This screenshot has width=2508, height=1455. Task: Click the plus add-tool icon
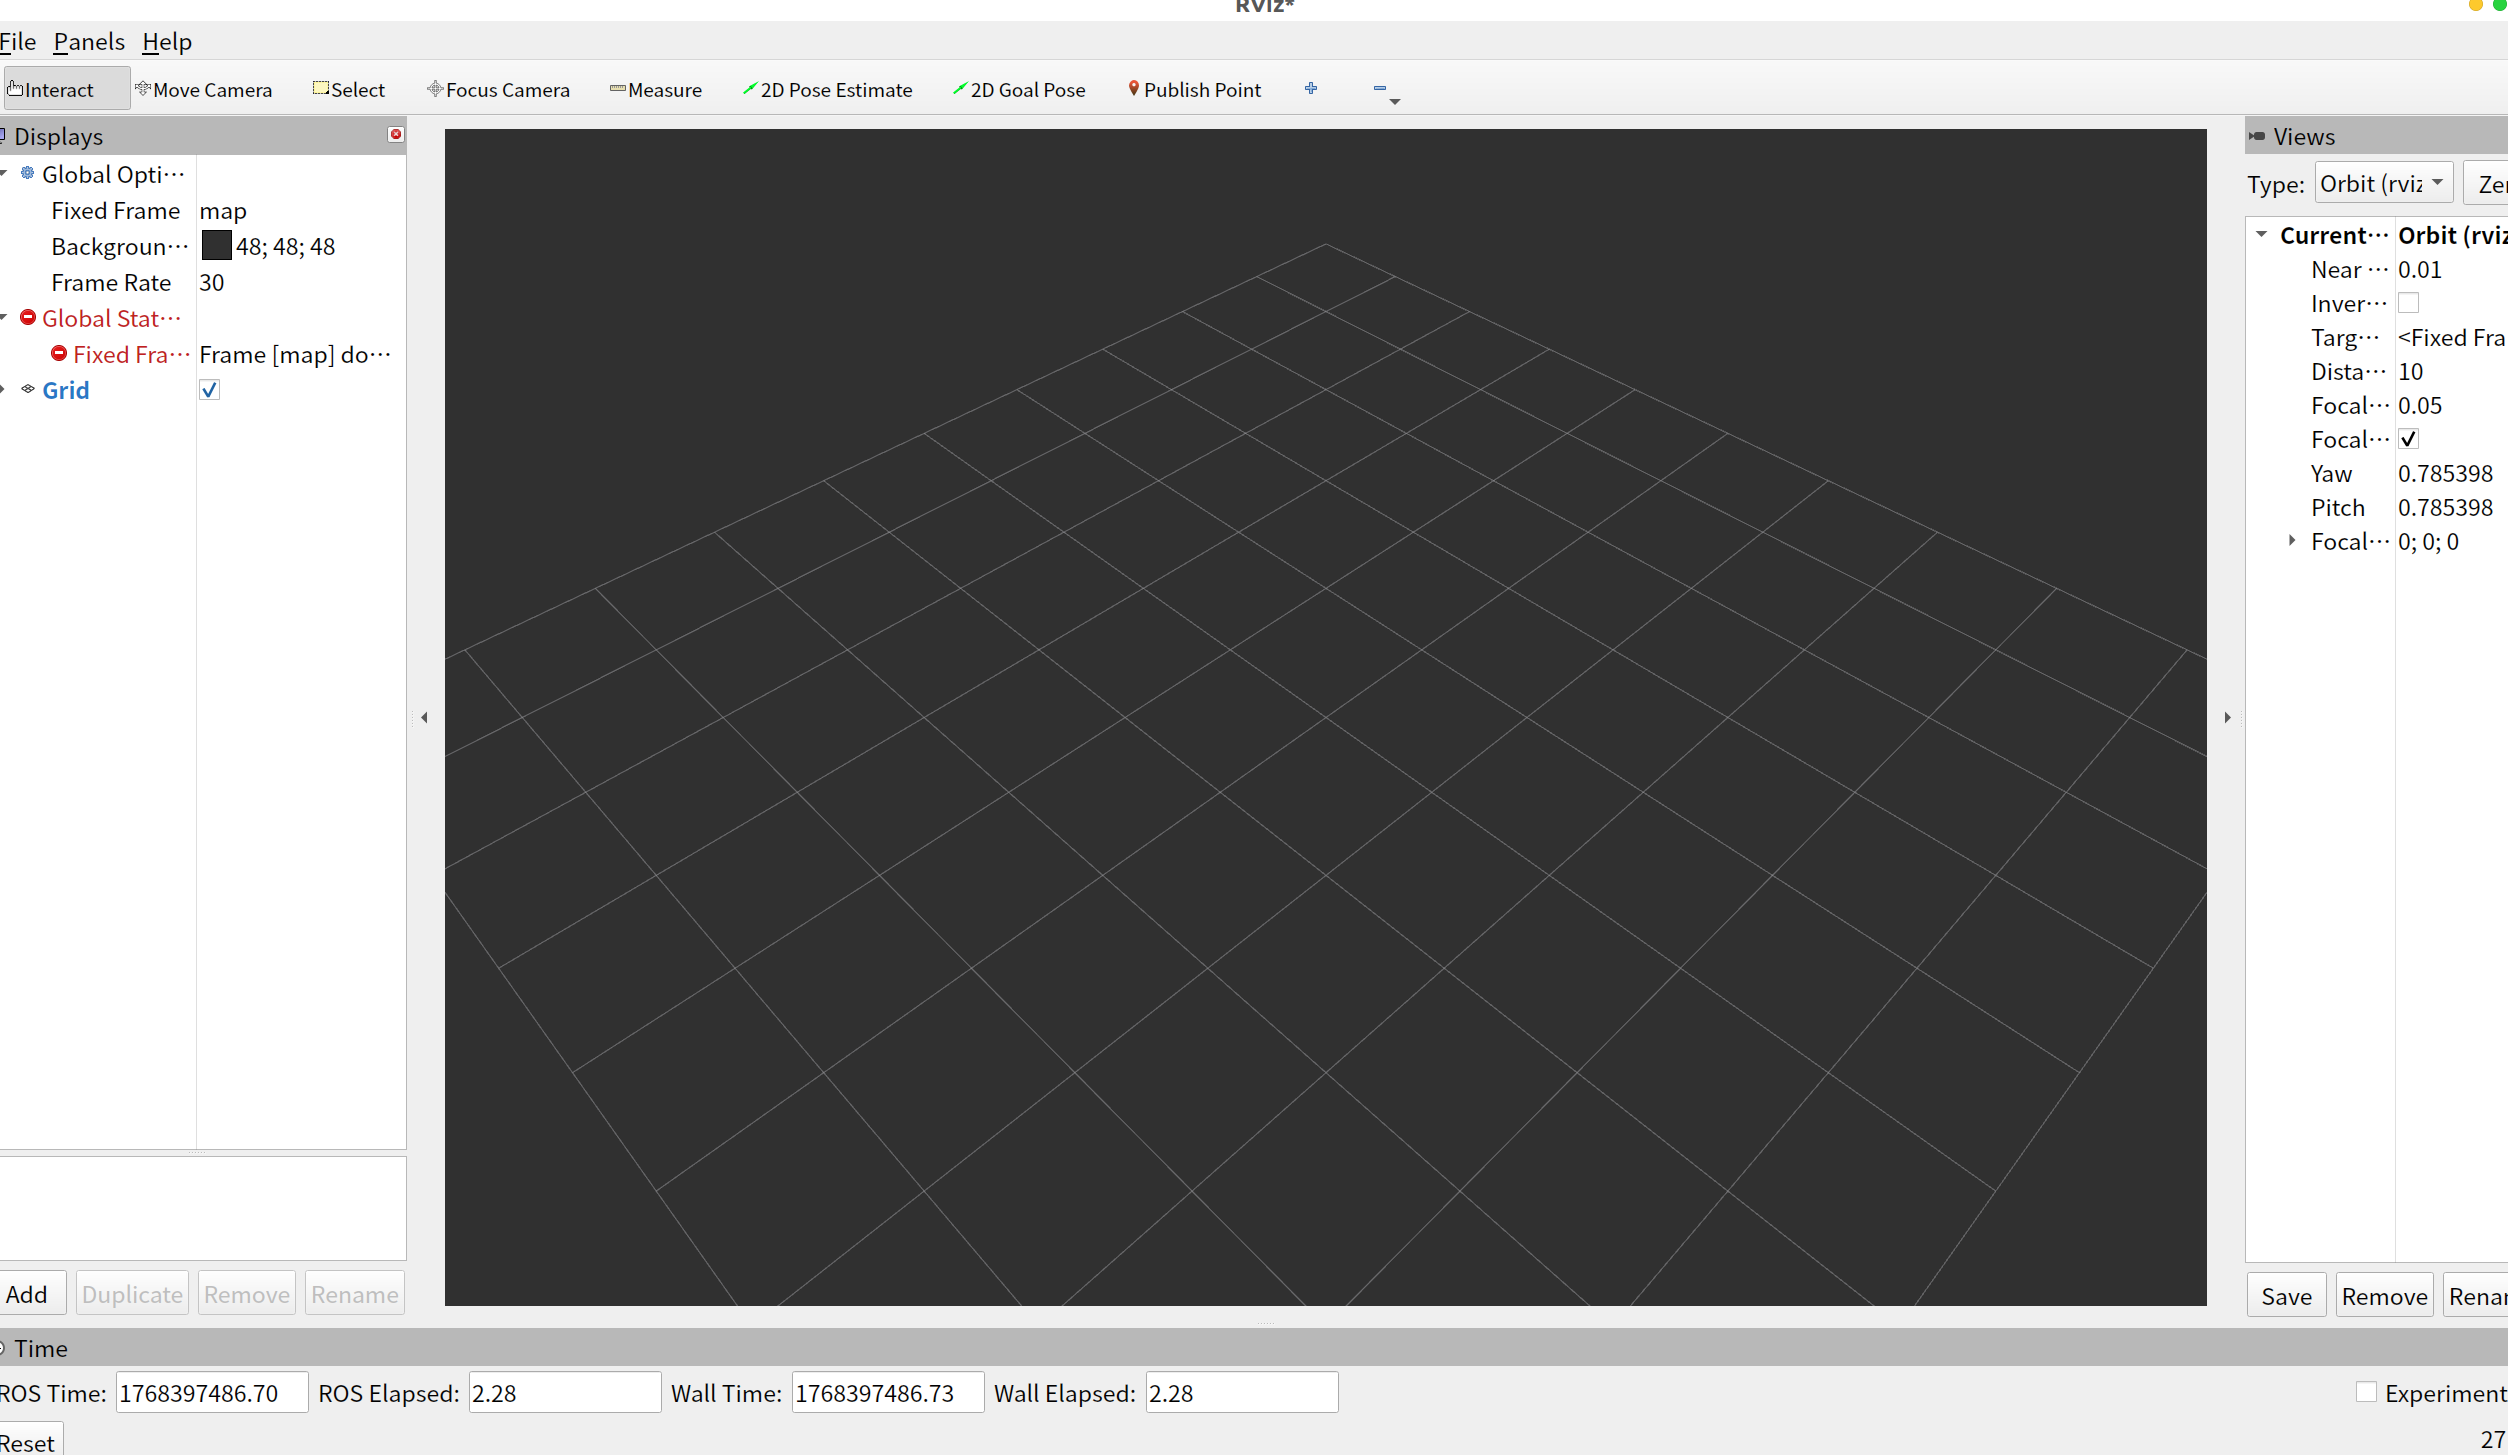point(1311,89)
